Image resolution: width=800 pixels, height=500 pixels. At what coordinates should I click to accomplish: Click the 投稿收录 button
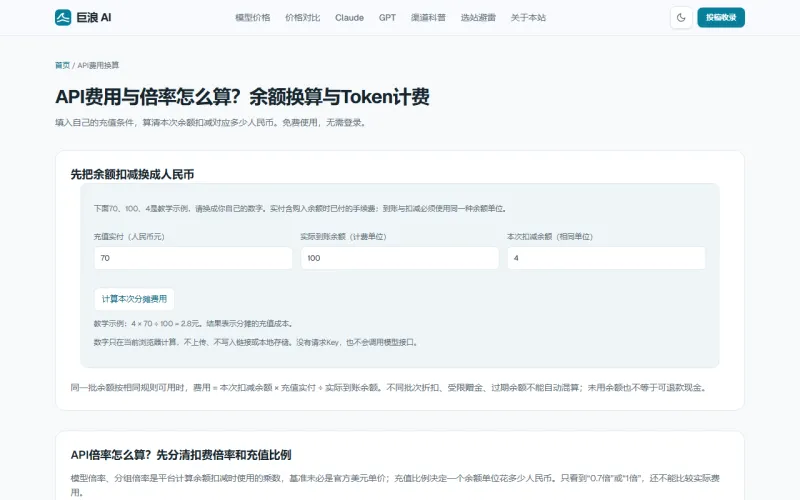pyautogui.click(x=721, y=17)
